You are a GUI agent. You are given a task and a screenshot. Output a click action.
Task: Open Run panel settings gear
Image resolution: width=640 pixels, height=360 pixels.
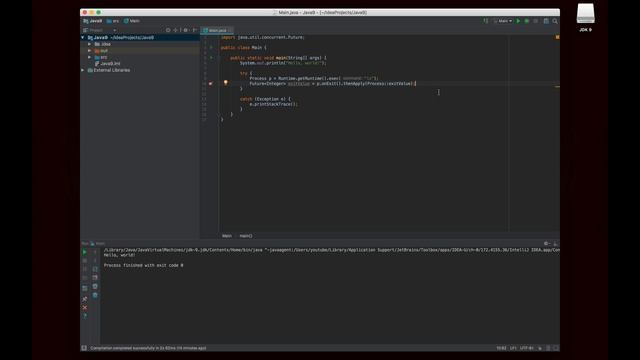pyautogui.click(x=547, y=243)
